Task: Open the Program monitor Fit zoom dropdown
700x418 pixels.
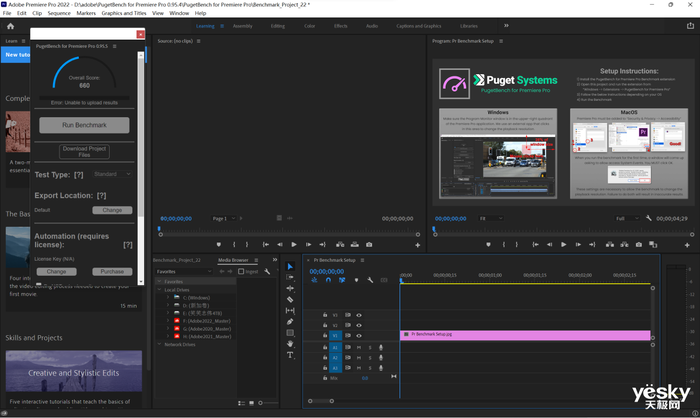Action: 493,218
